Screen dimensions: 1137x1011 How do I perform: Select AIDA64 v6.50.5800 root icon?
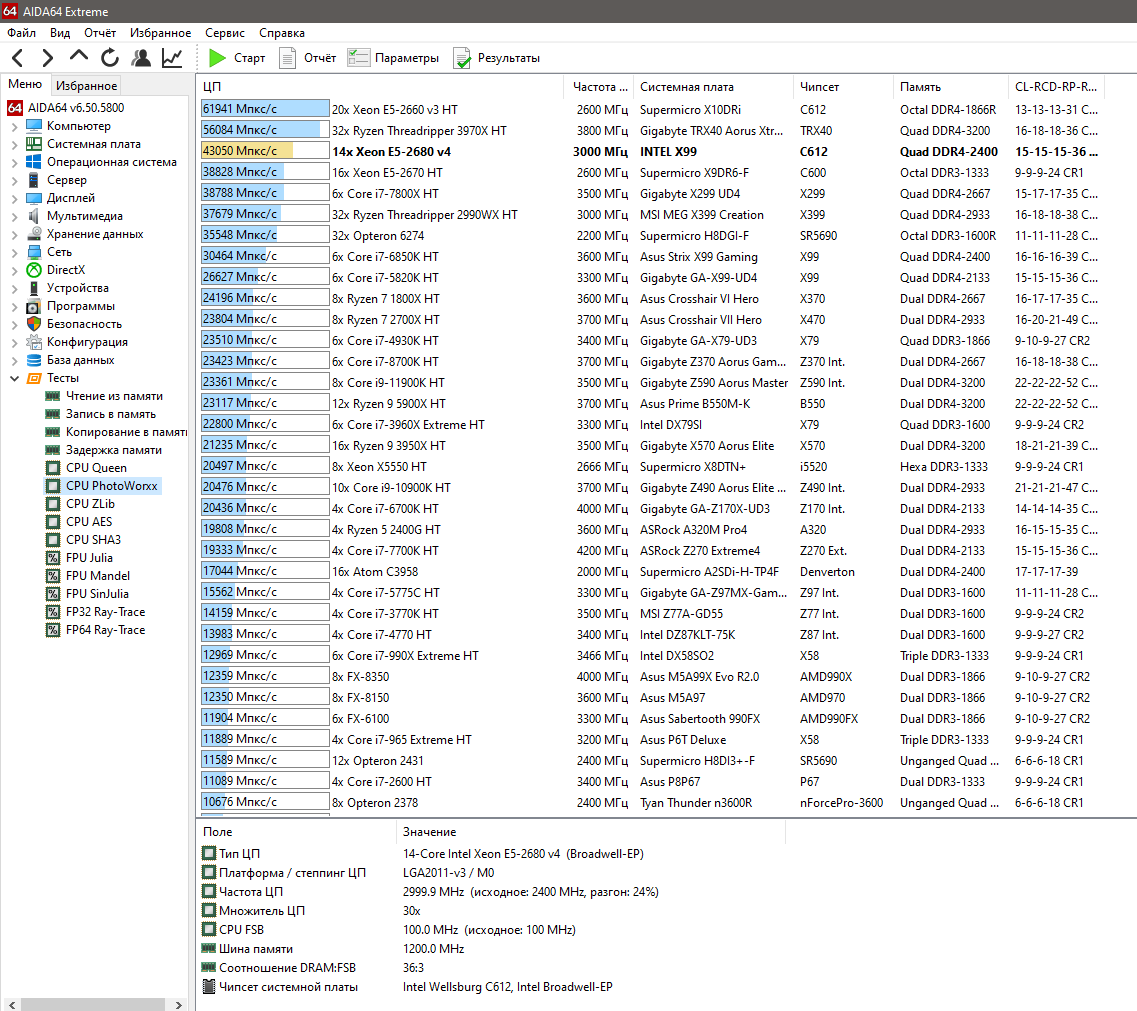click(15, 108)
